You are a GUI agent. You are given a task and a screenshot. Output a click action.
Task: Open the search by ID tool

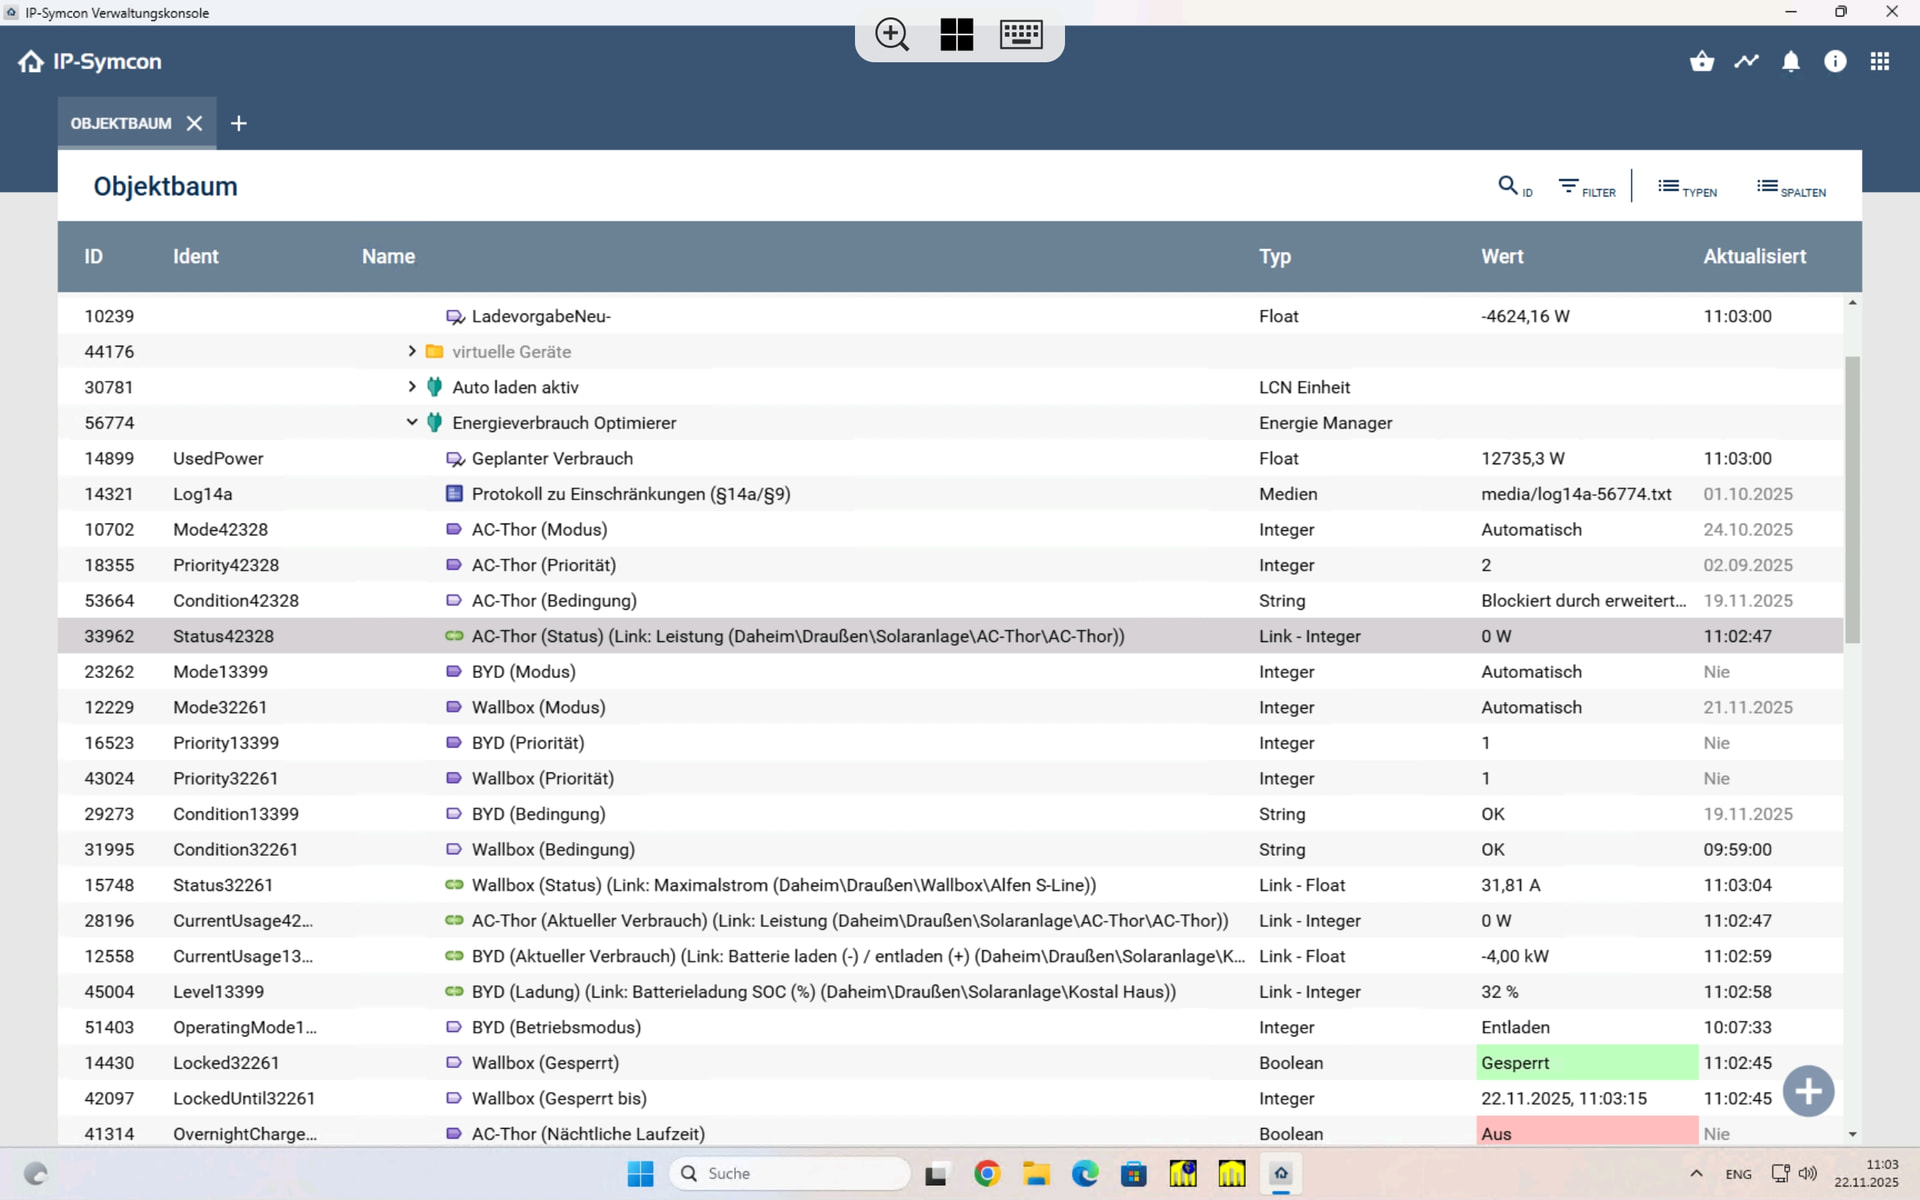coord(1514,187)
